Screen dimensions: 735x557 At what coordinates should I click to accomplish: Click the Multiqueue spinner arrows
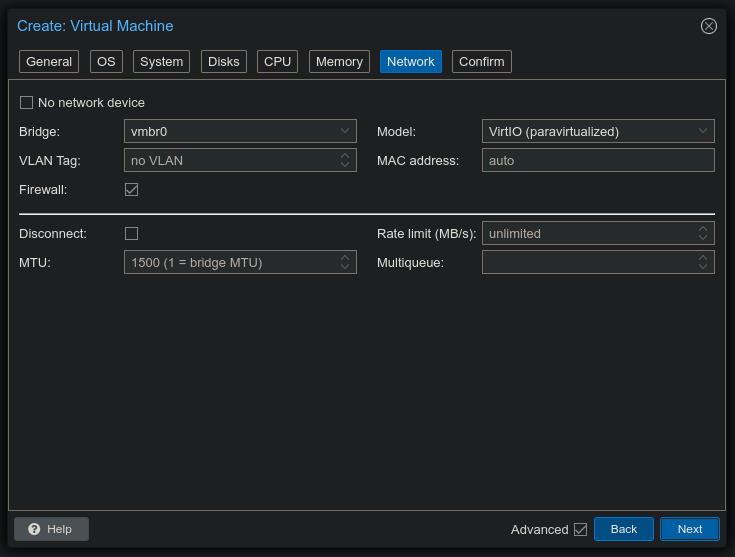coord(703,262)
